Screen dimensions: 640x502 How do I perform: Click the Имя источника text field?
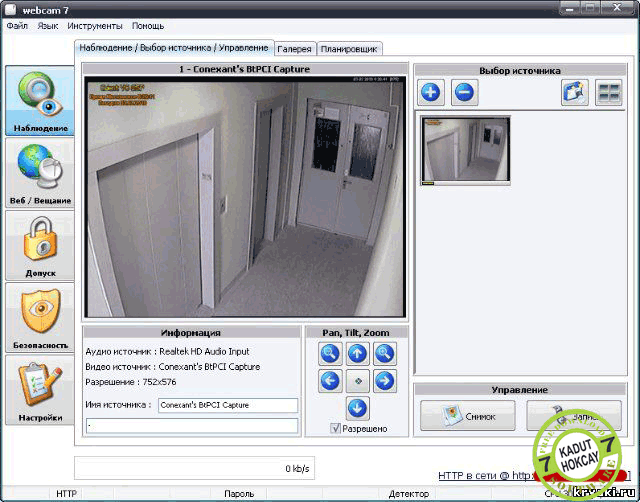coord(228,405)
